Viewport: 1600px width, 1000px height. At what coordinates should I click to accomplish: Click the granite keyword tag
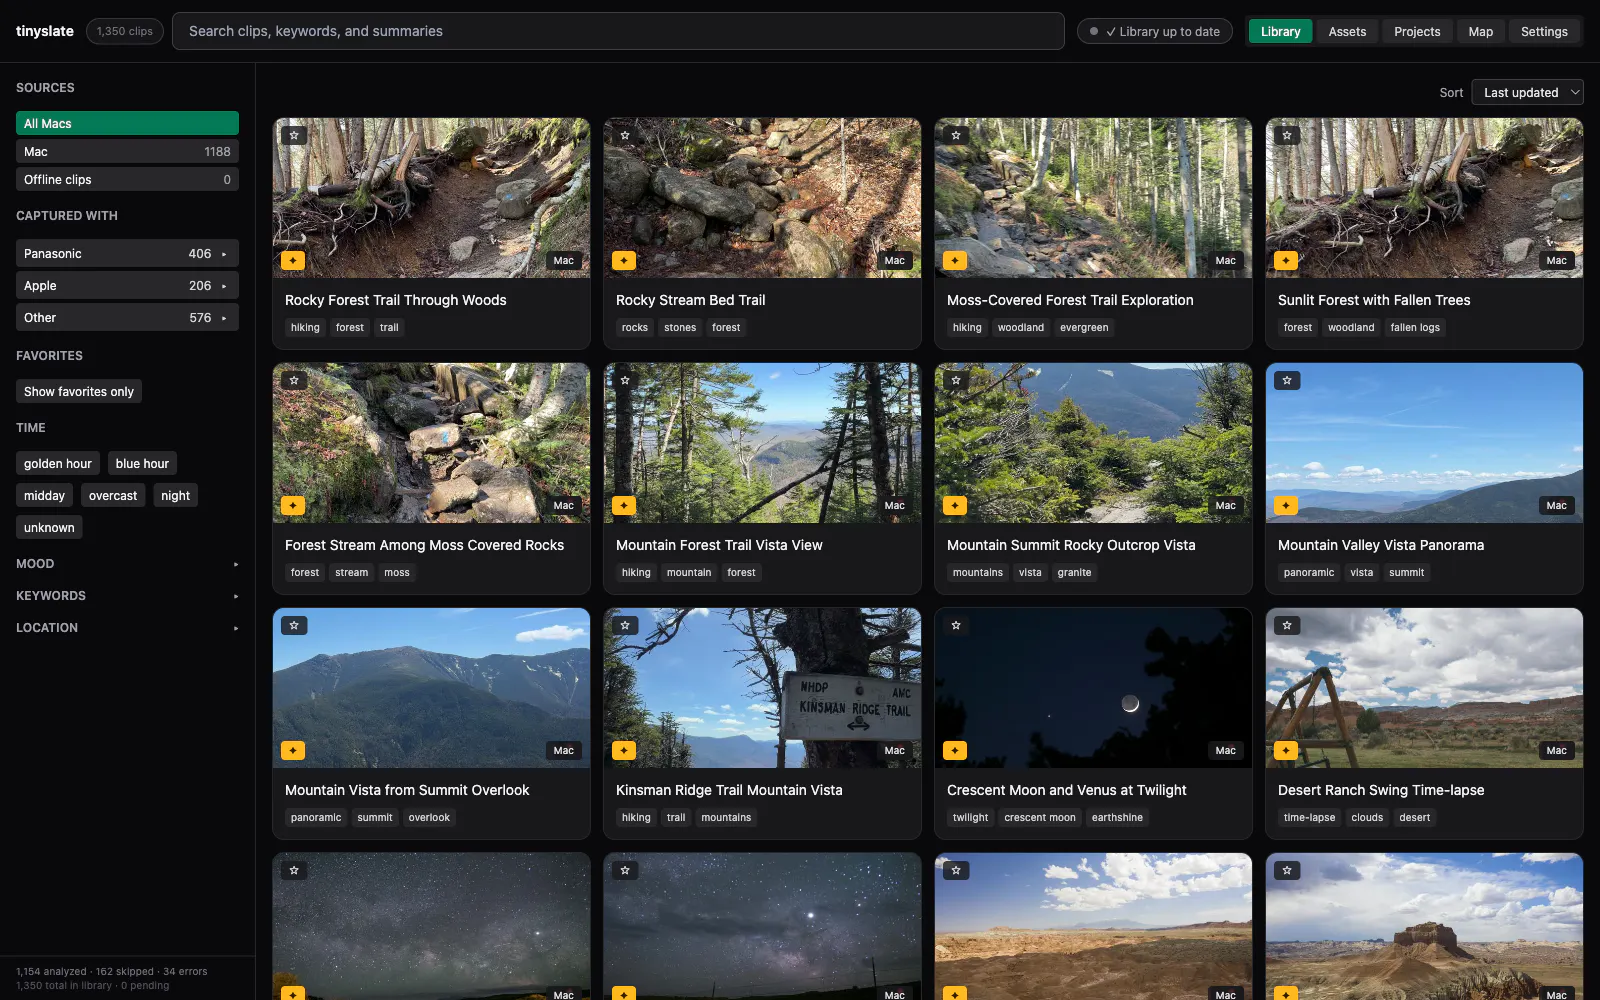(1074, 572)
